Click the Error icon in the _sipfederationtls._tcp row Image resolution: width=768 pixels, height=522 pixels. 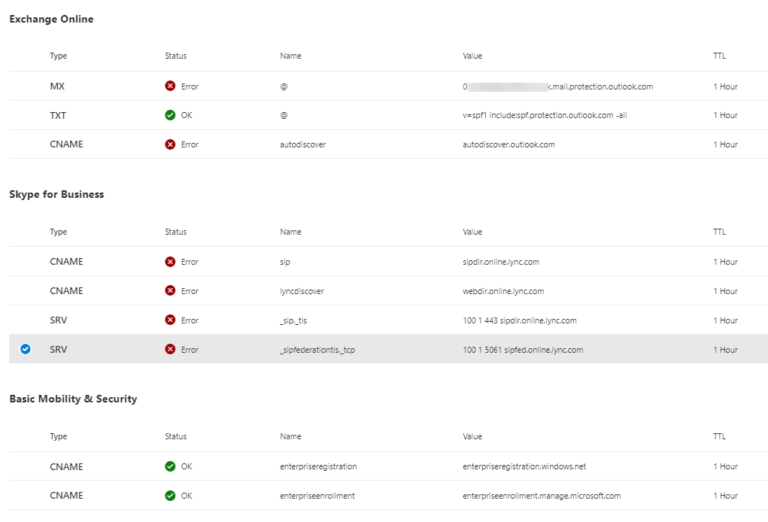click(x=170, y=349)
